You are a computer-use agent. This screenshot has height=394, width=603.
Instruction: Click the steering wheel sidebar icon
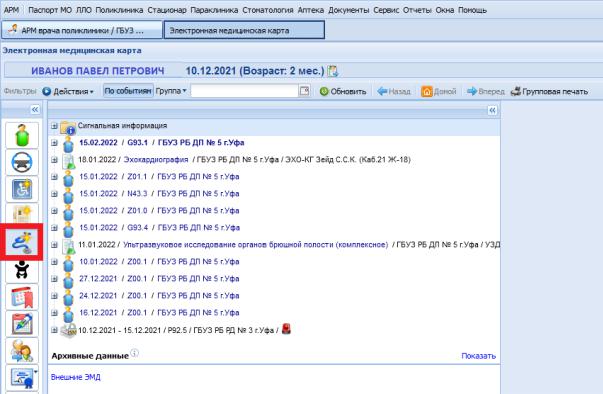click(x=22, y=162)
